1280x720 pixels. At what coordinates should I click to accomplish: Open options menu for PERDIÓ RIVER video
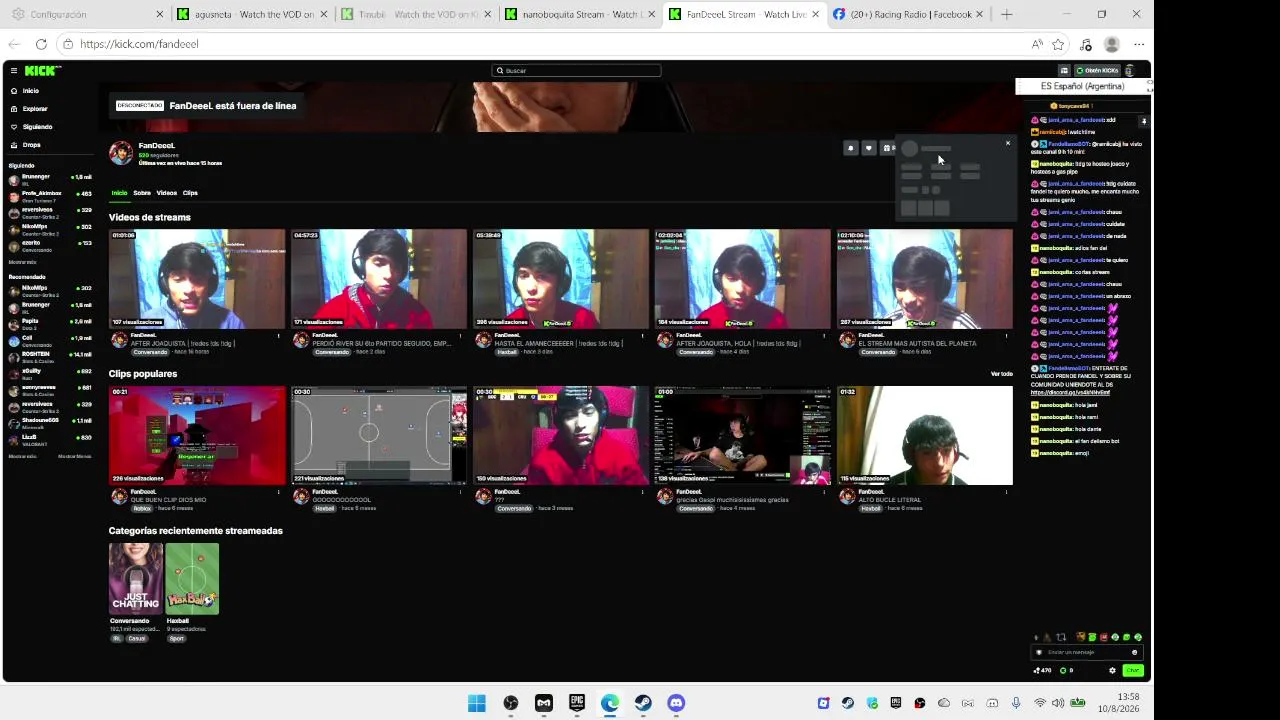(x=461, y=336)
